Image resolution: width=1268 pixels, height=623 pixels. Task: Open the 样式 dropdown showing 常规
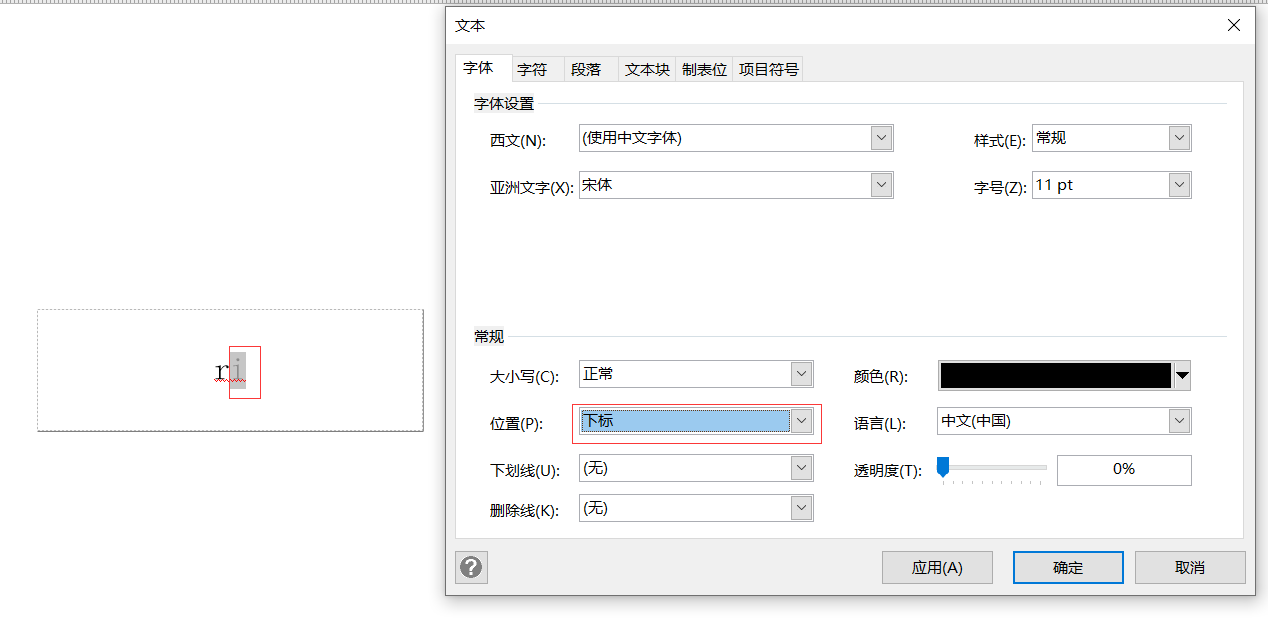tap(1179, 137)
